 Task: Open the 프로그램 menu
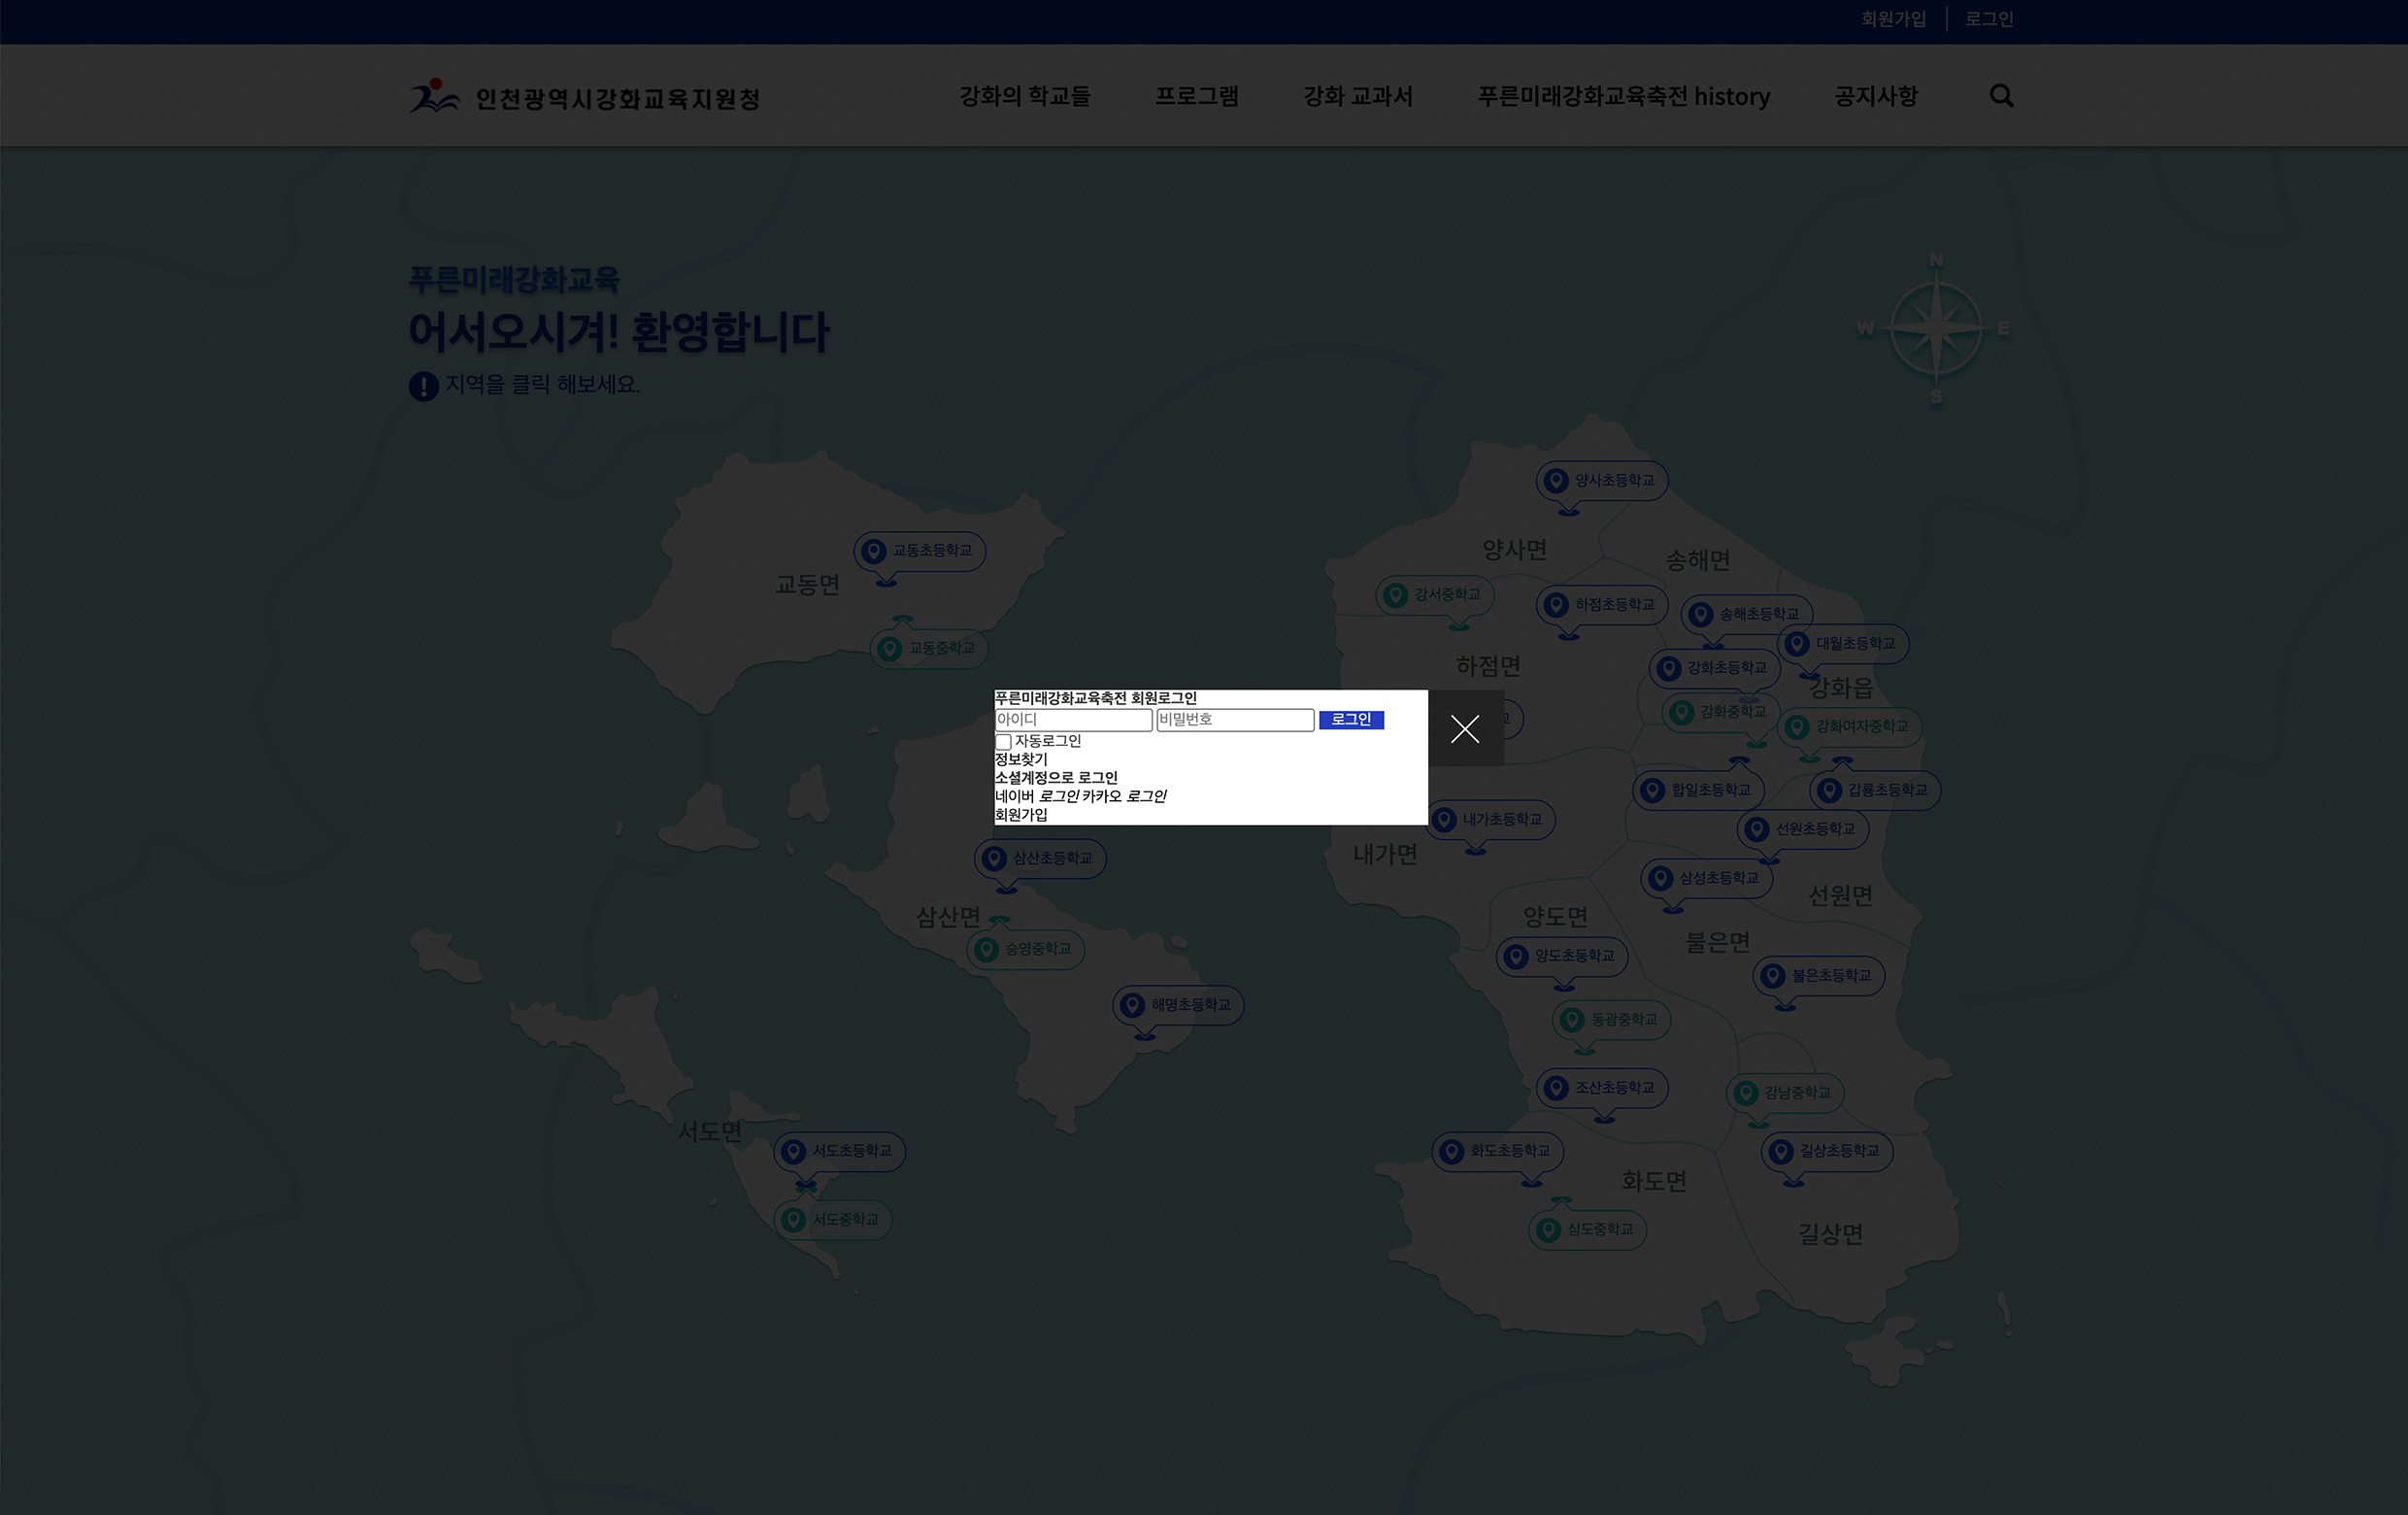point(1197,96)
